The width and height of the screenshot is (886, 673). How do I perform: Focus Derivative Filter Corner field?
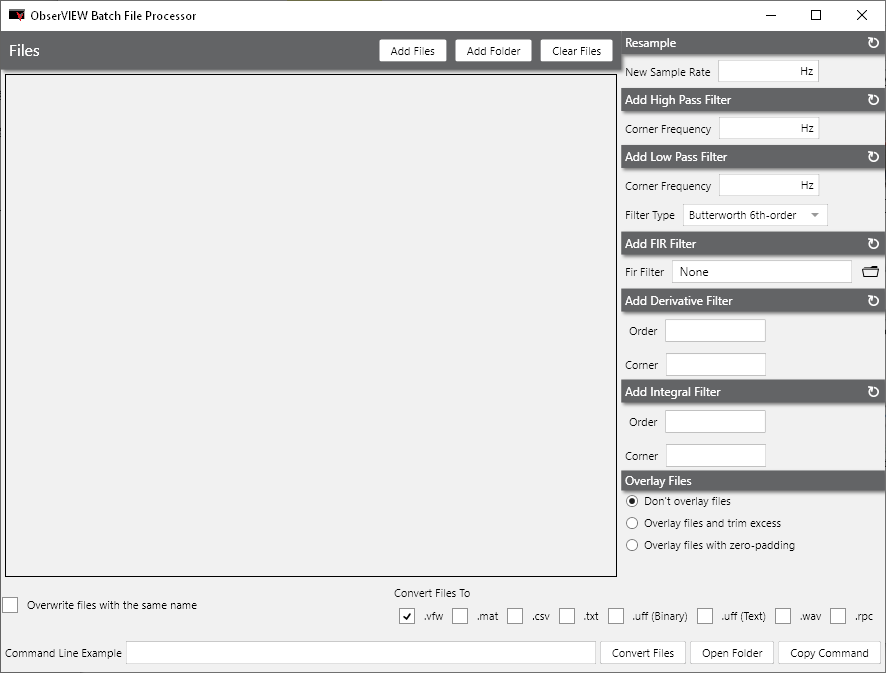(716, 364)
